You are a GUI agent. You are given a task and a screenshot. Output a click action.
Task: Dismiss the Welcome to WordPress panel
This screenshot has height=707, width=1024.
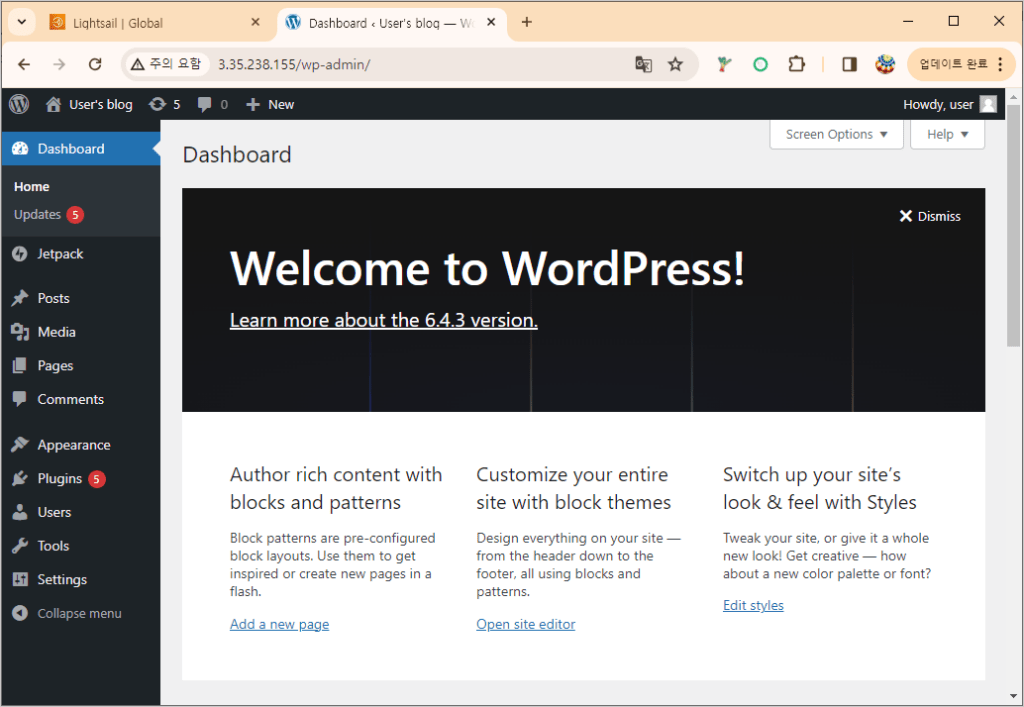point(930,216)
